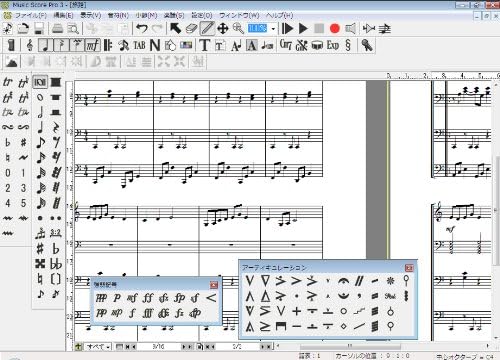Pick the crescendo hairpin in dynamics palette
This screenshot has height=360, width=500.
211,298
